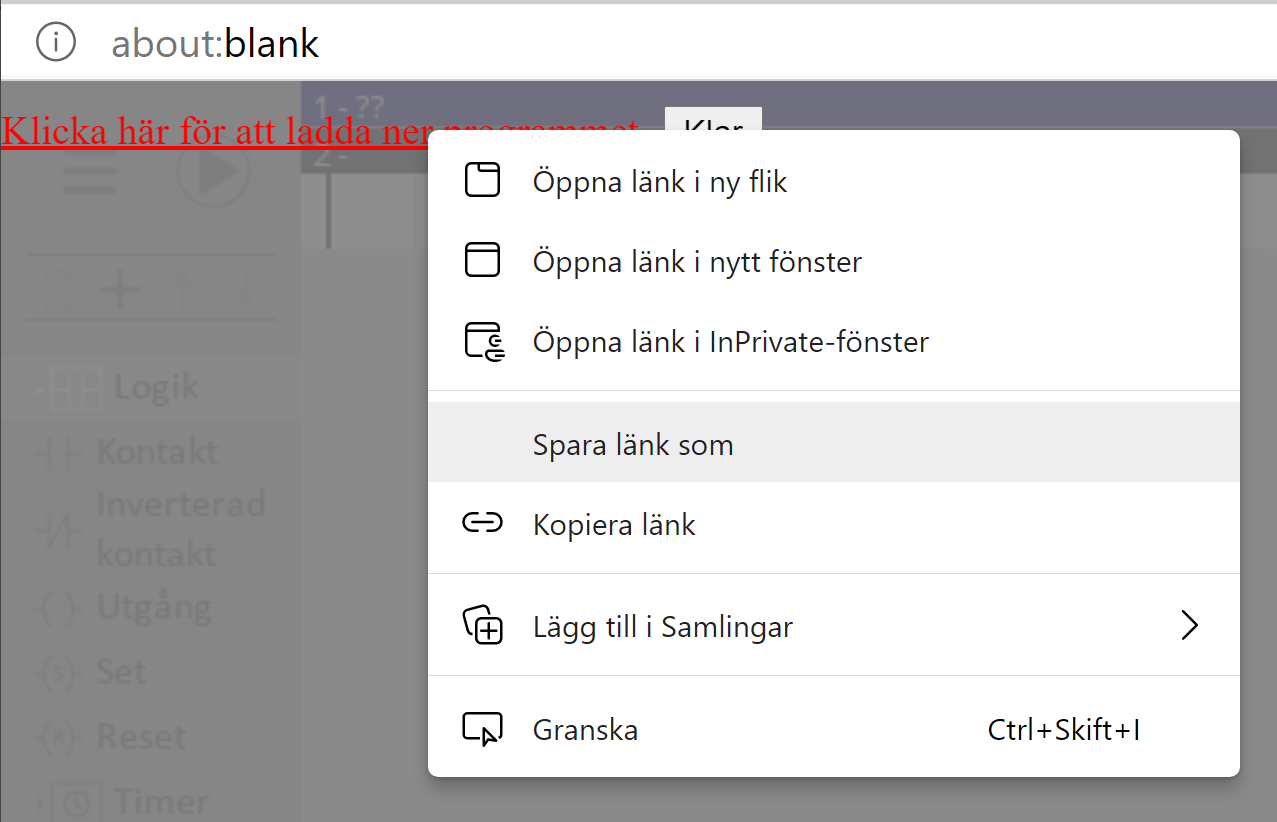Select the Kontakt ladder element

click(x=155, y=452)
